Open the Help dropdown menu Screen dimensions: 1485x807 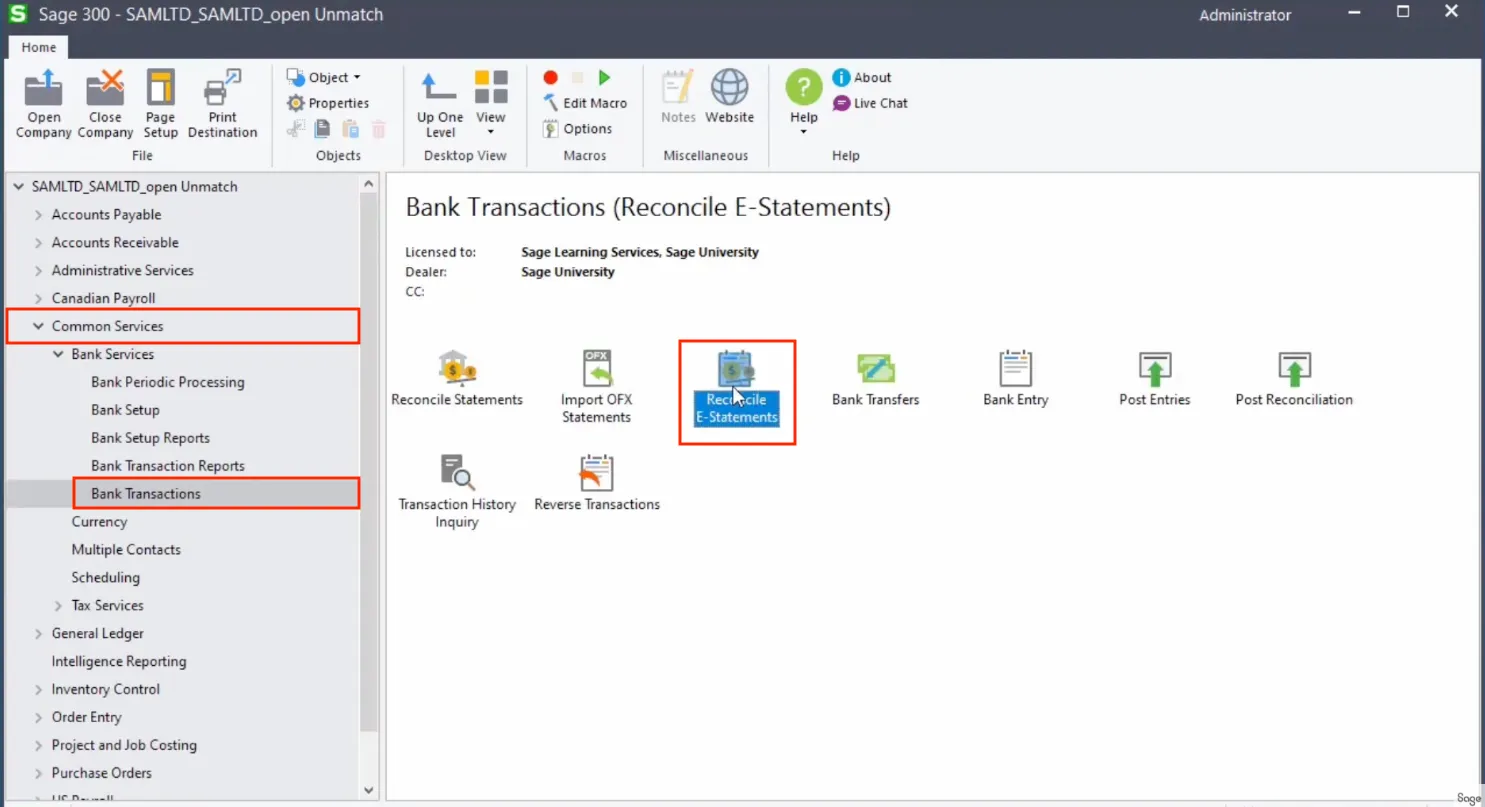(x=804, y=104)
